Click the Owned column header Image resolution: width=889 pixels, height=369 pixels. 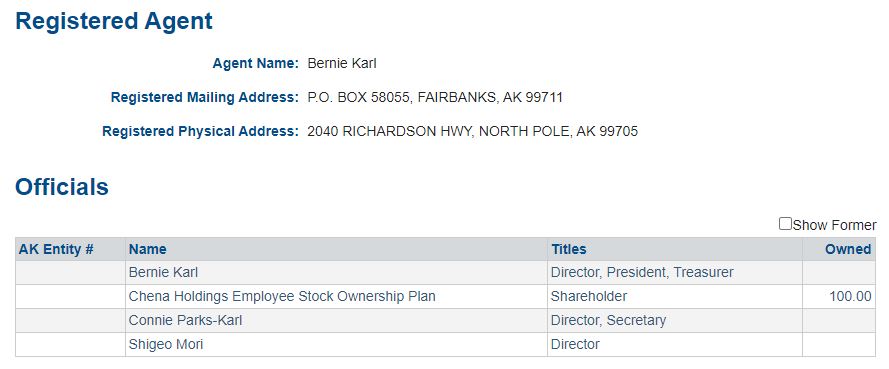(848, 249)
